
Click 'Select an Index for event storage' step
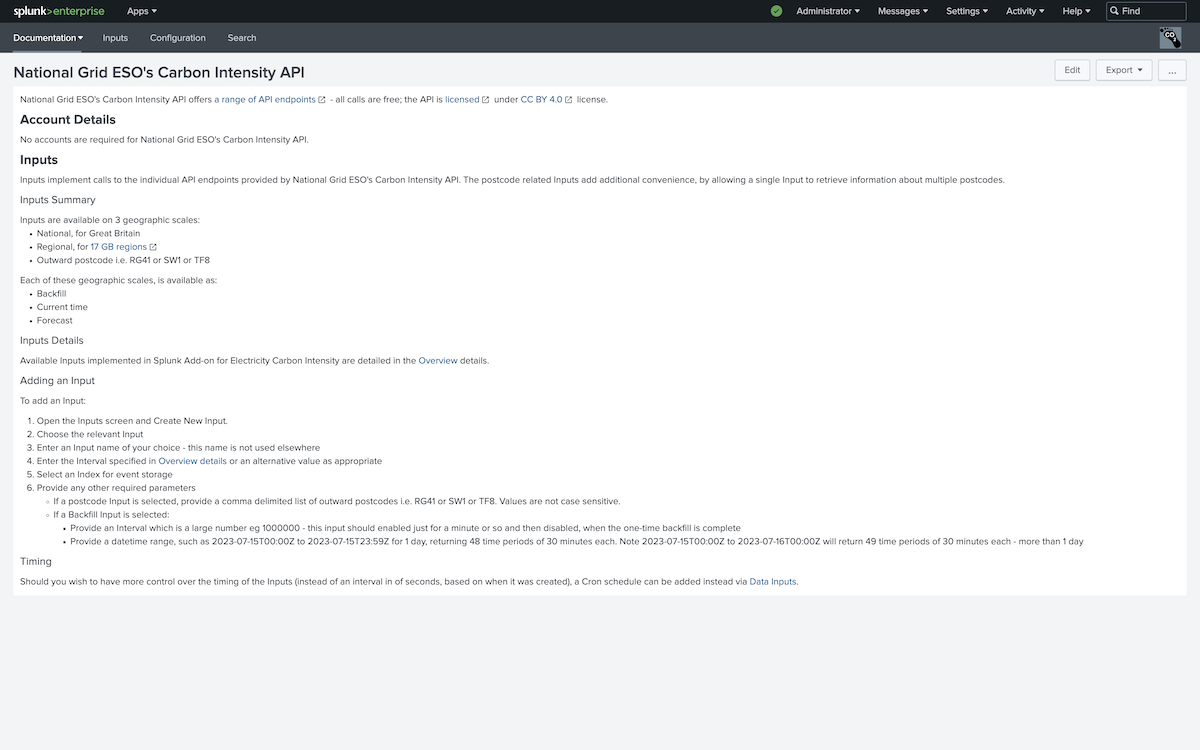pyautogui.click(x=105, y=475)
